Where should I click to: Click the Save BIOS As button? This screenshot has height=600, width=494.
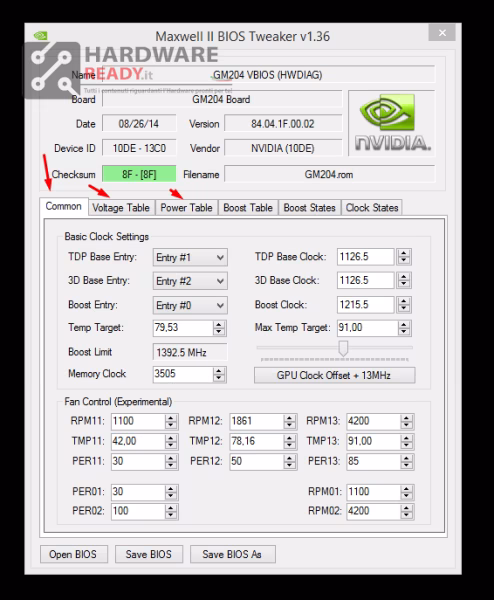[232, 554]
